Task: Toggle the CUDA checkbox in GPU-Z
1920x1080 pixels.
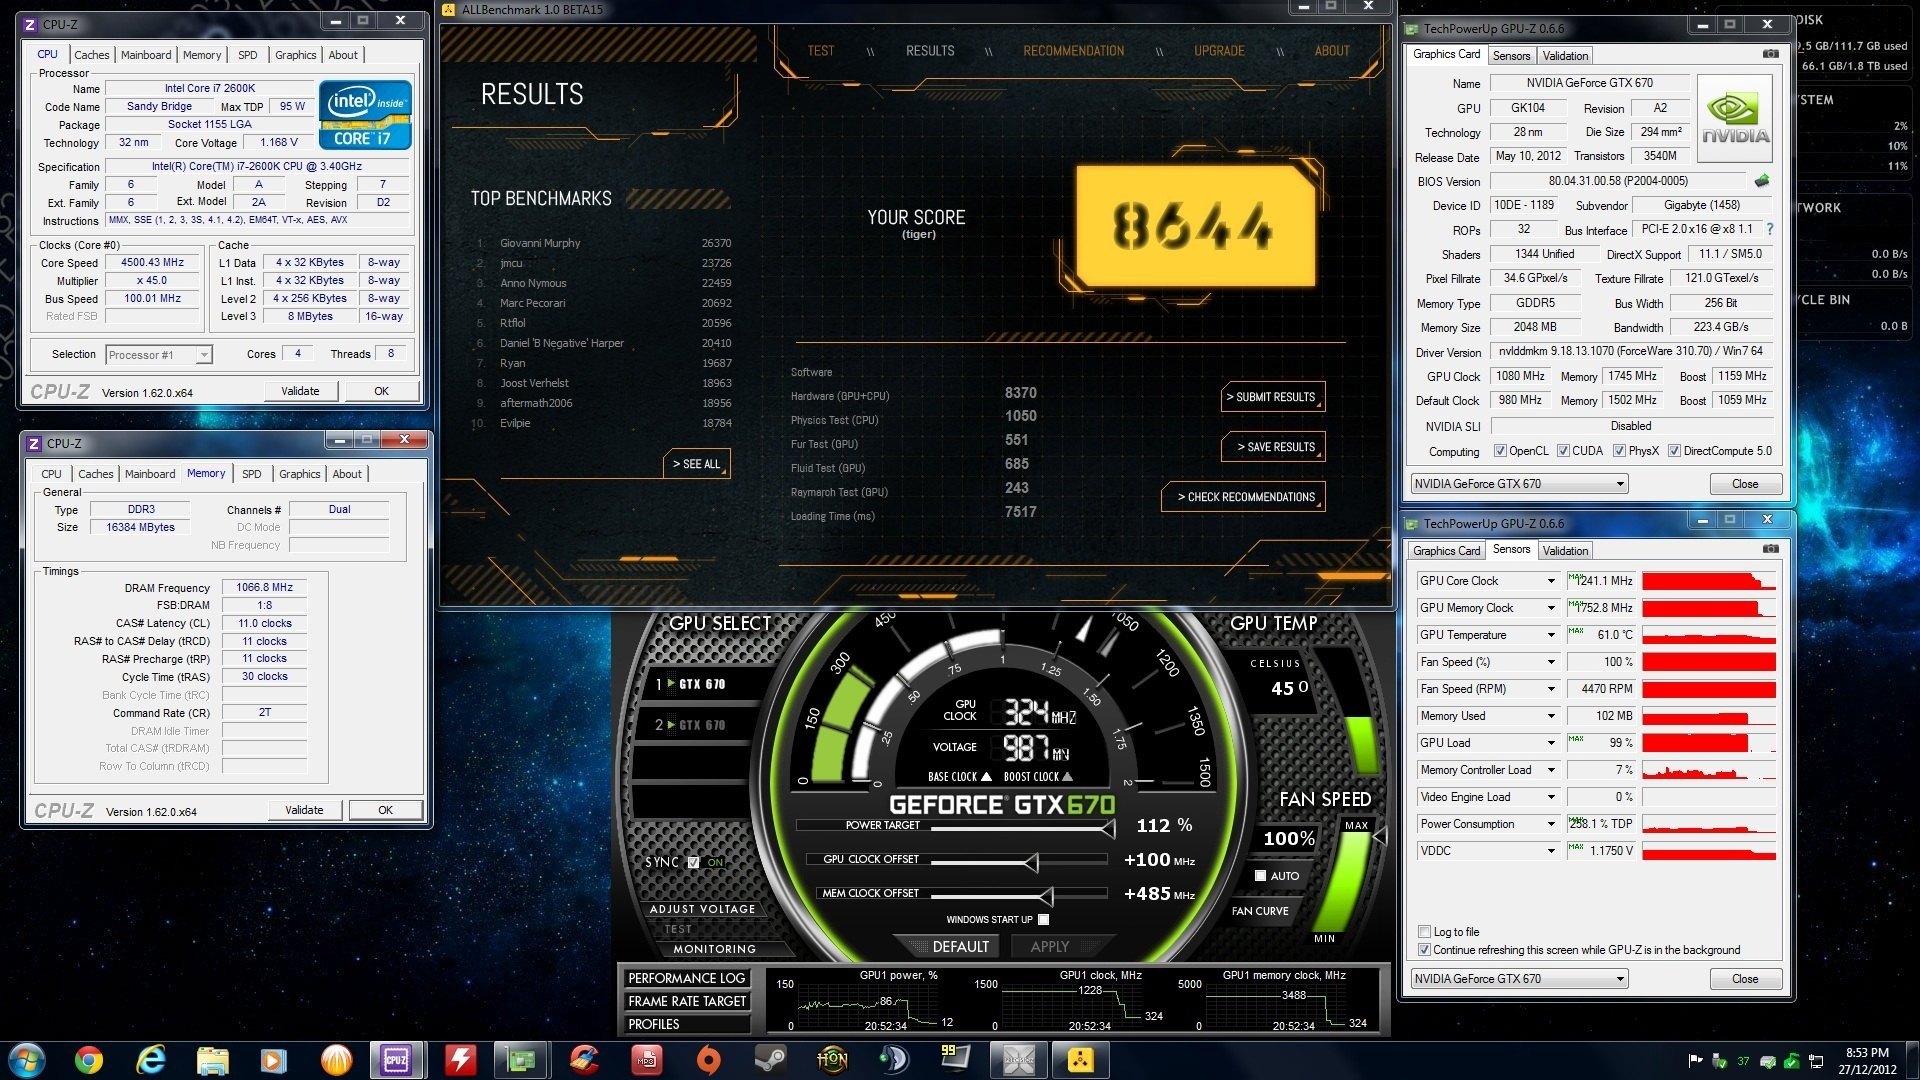Action: tap(1563, 451)
